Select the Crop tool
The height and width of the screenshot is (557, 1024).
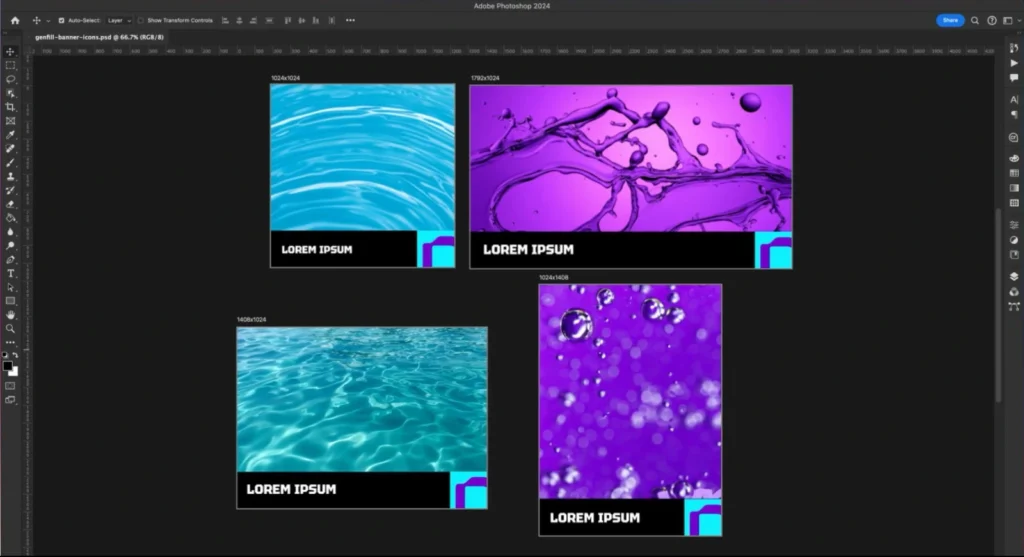[x=10, y=107]
